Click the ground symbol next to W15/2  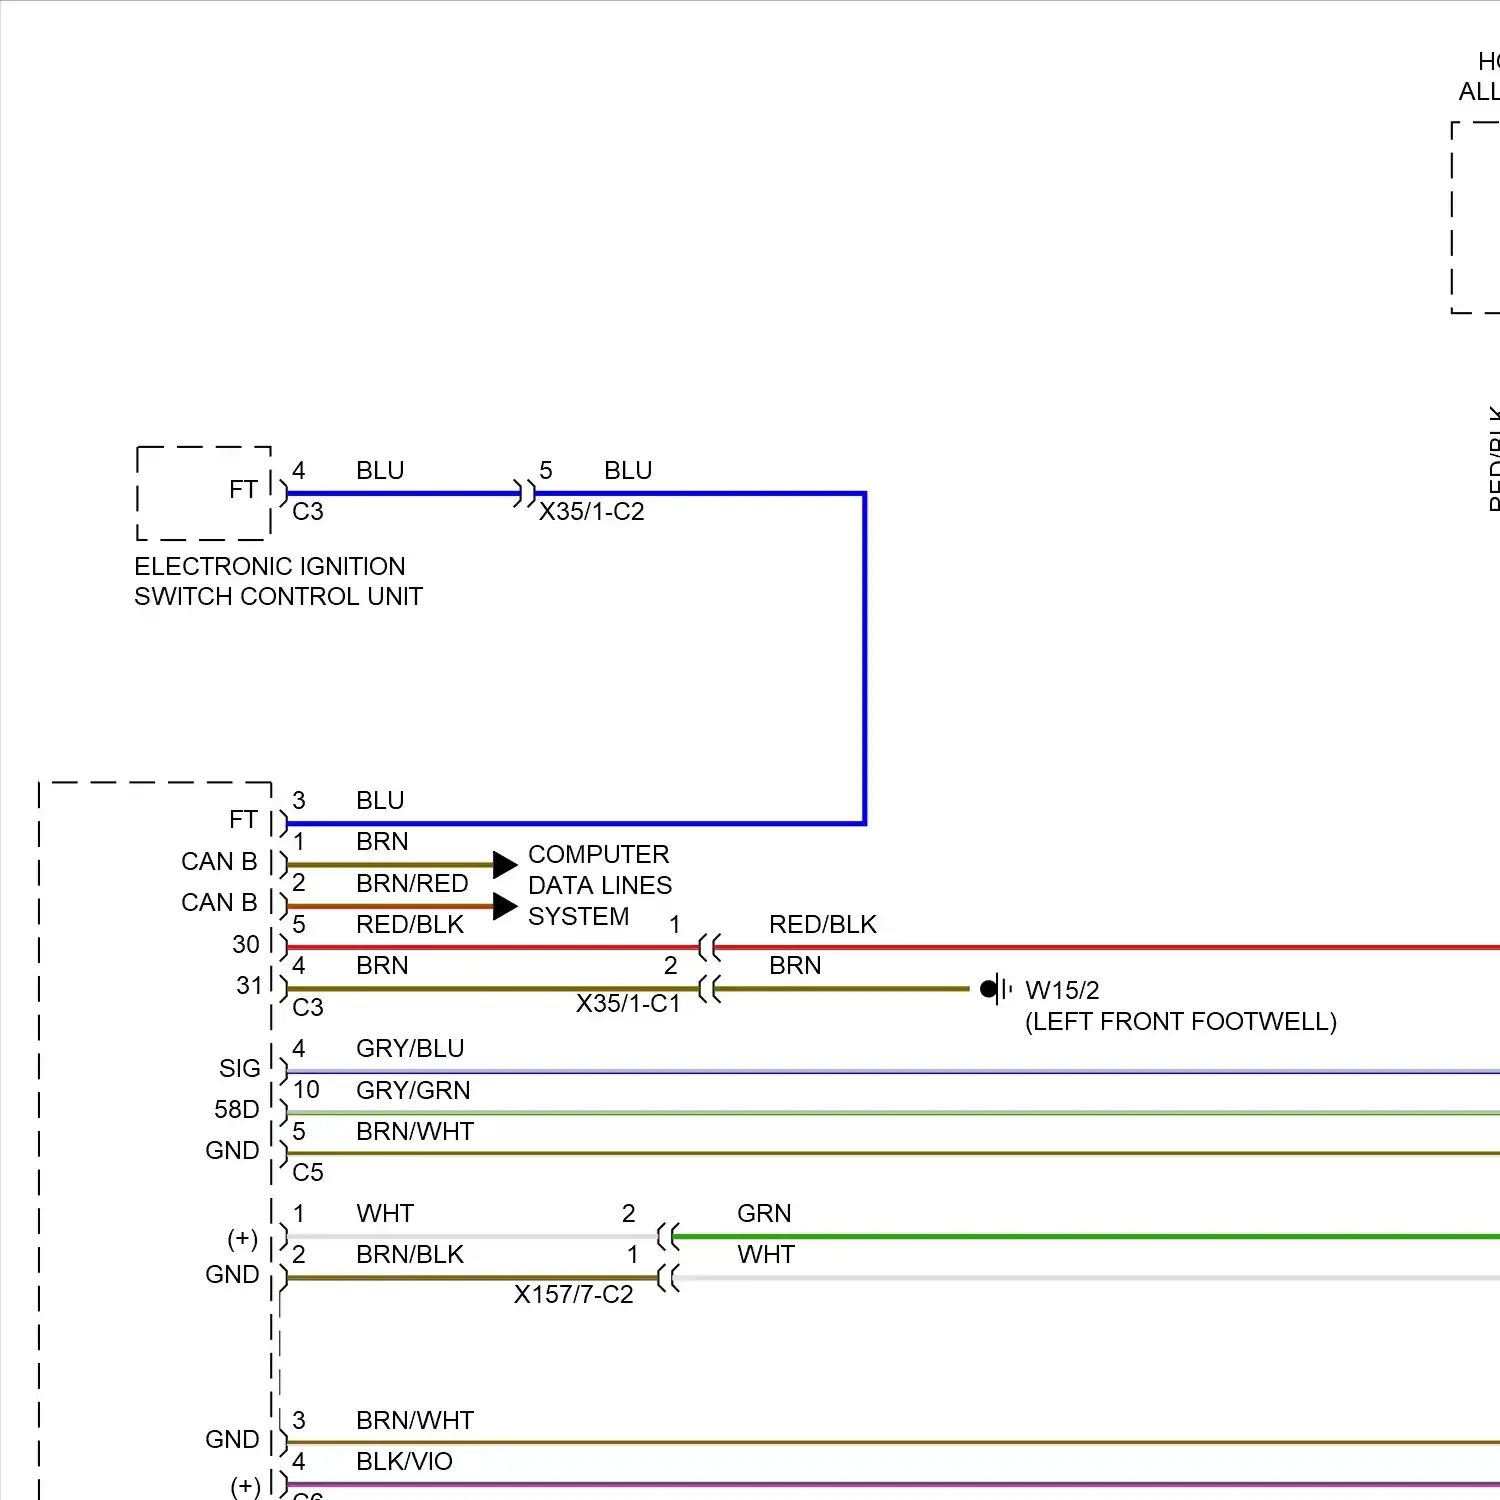pos(996,989)
